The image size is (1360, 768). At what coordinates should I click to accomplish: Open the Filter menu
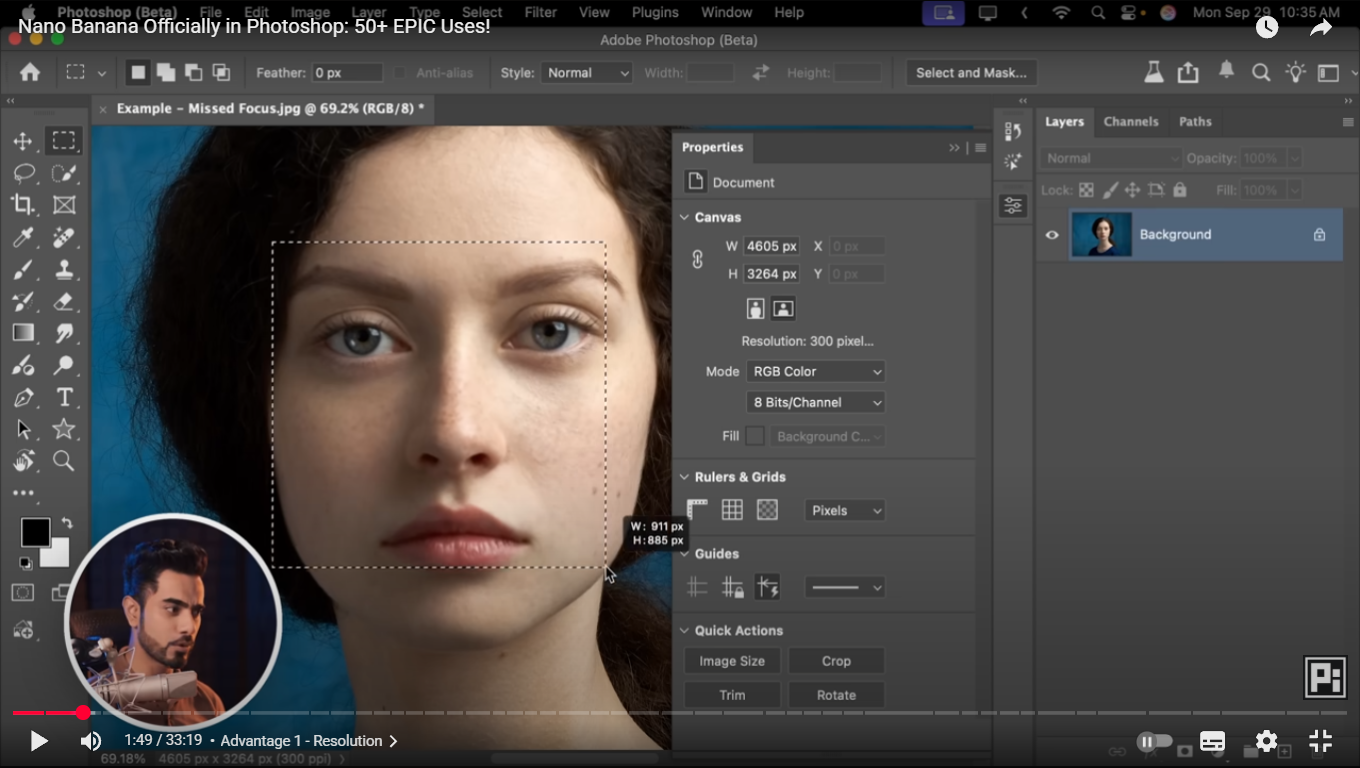[540, 13]
